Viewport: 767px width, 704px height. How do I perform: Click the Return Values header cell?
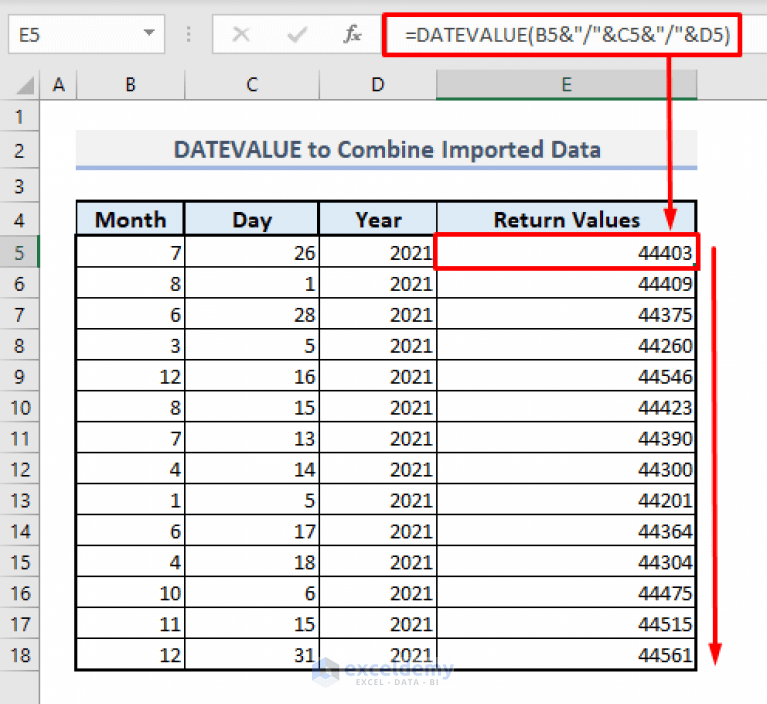pos(566,219)
